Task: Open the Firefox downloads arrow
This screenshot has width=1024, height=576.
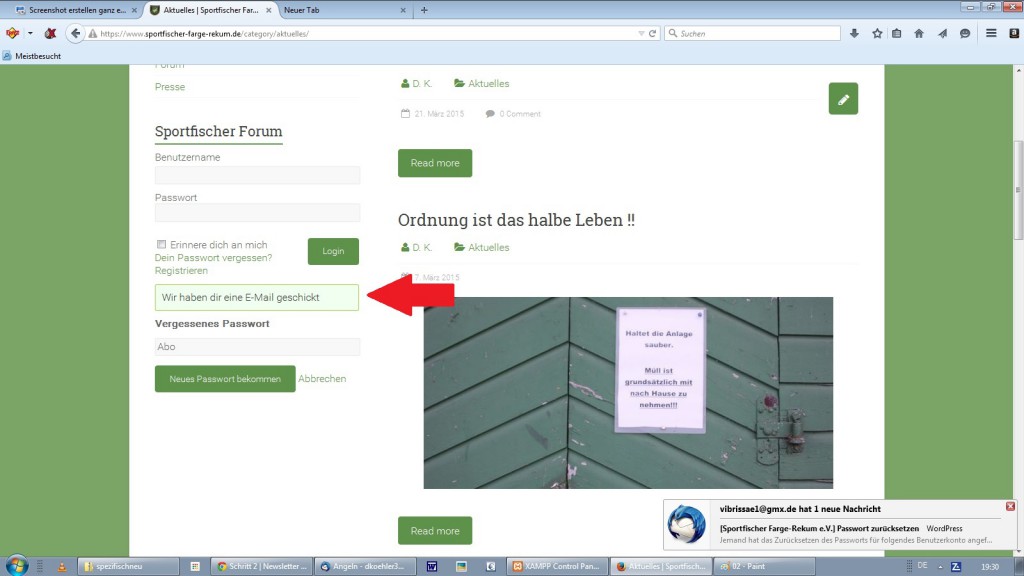Action: tap(854, 33)
